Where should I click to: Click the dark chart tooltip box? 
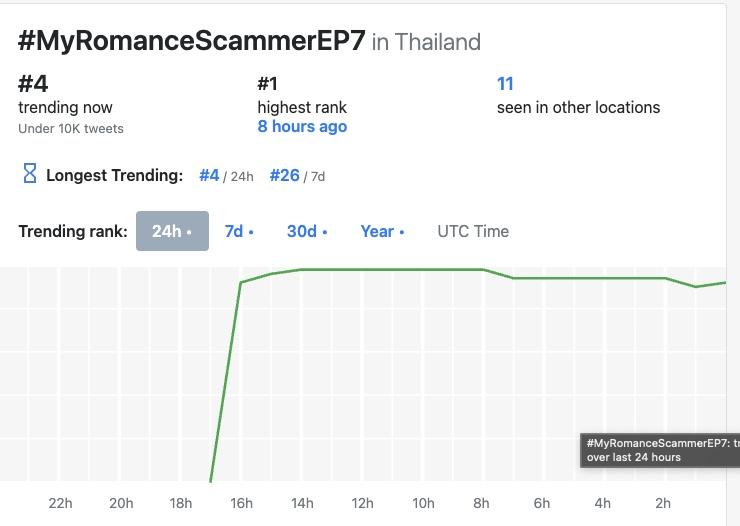(660, 449)
